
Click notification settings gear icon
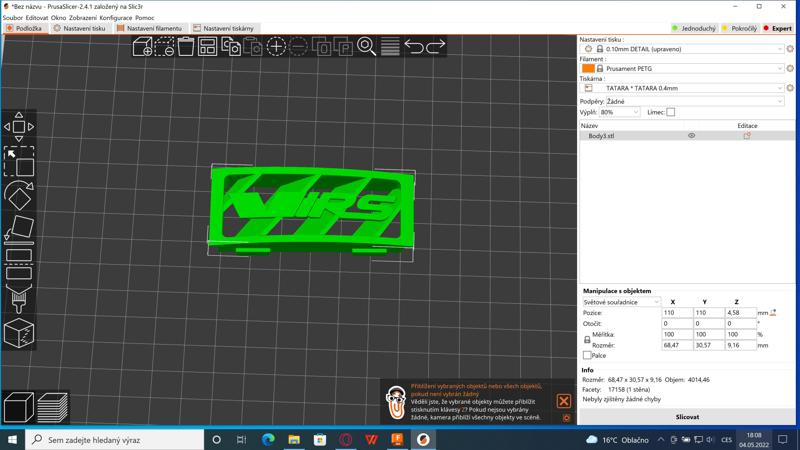coord(566,418)
